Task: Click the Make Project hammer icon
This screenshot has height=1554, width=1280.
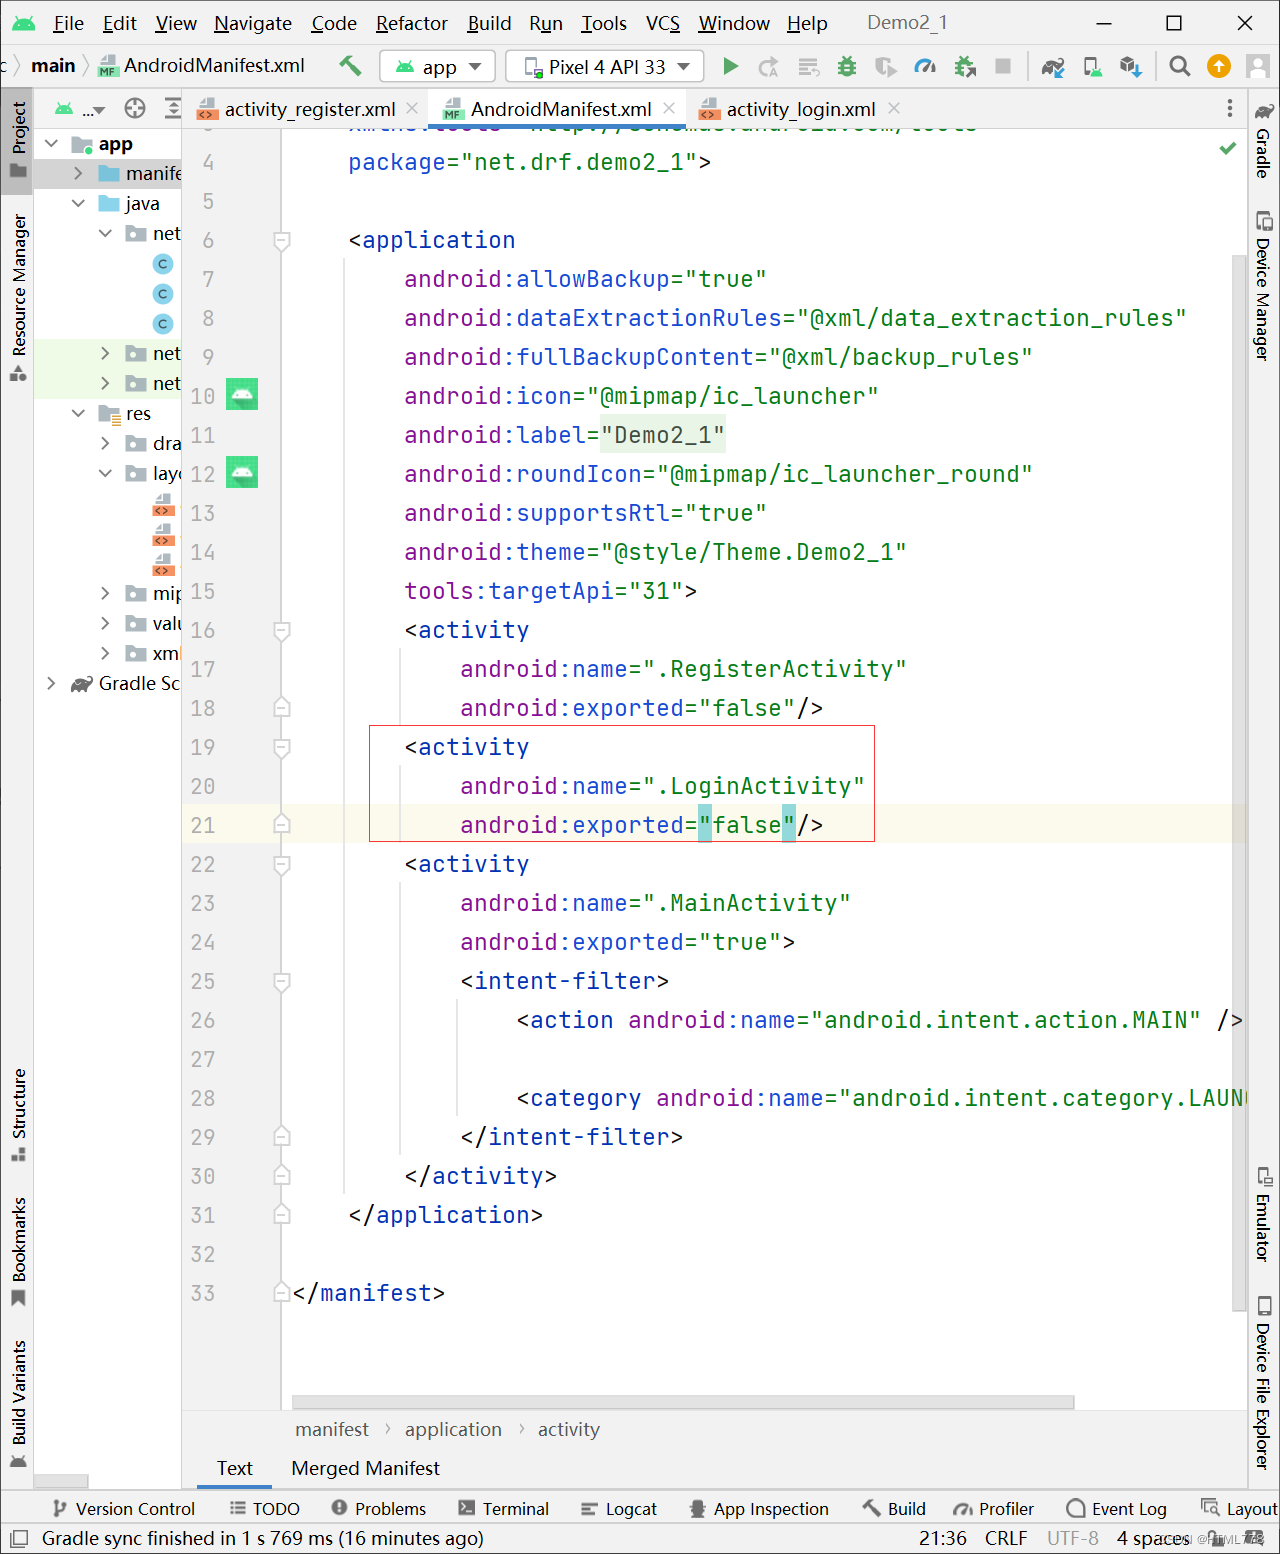Action: click(x=350, y=66)
